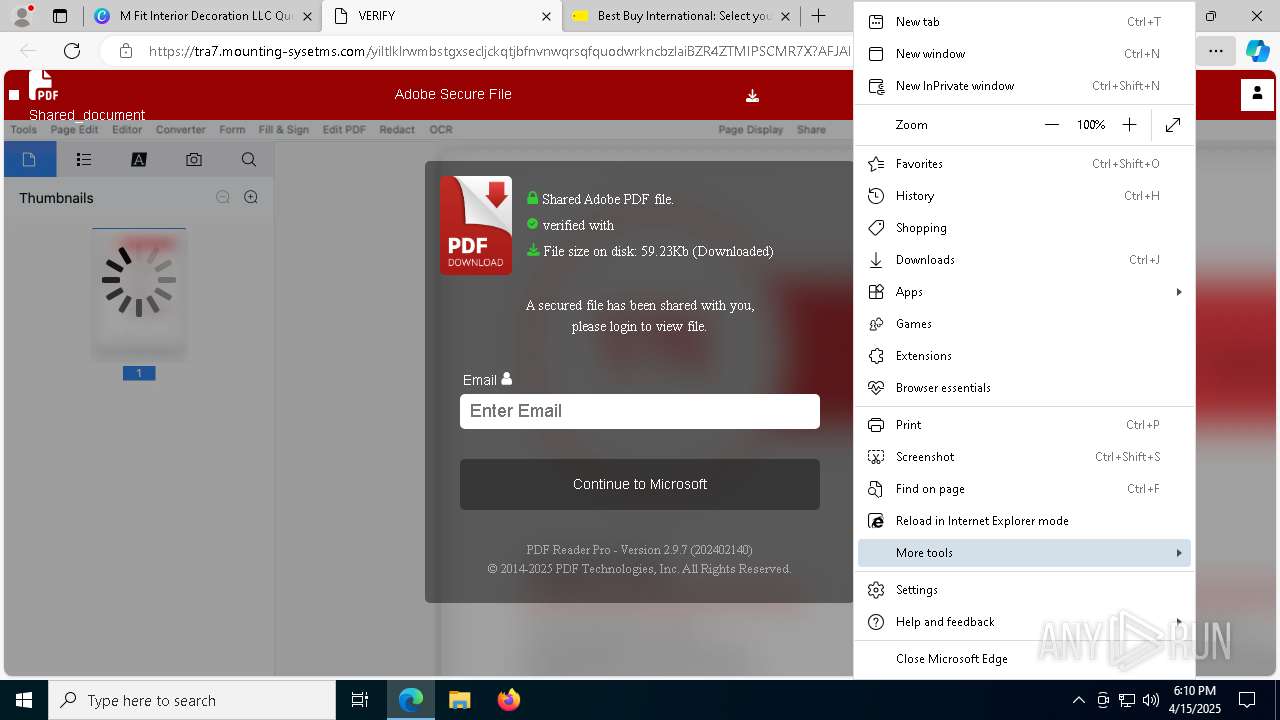The height and width of the screenshot is (720, 1280).
Task: Open Downloads from the menu
Action: pos(1024,260)
